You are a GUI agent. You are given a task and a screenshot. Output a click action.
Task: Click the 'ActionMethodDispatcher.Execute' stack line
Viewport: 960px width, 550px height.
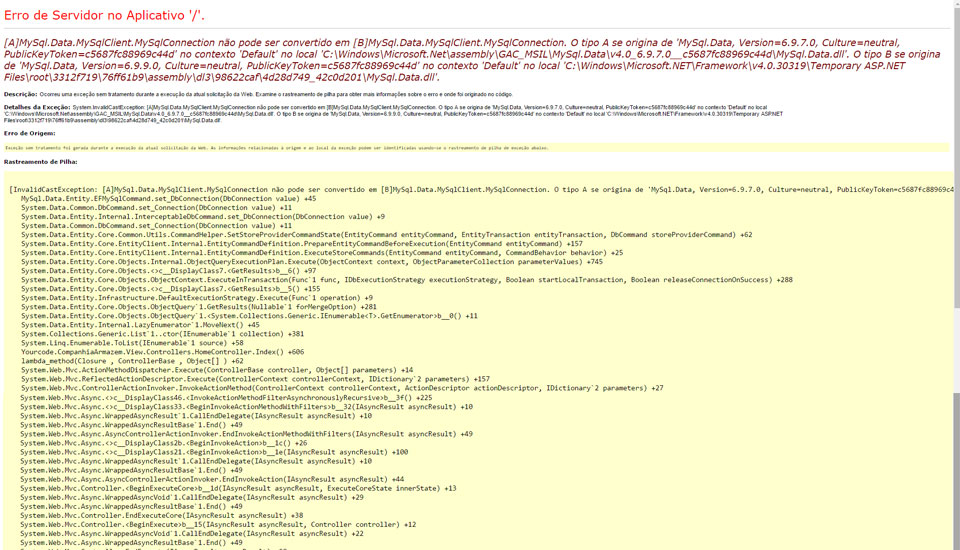tap(217, 370)
